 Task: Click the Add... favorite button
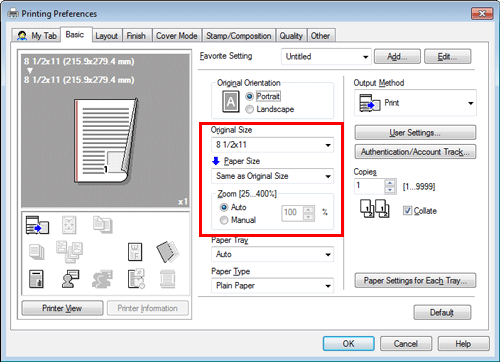(397, 56)
